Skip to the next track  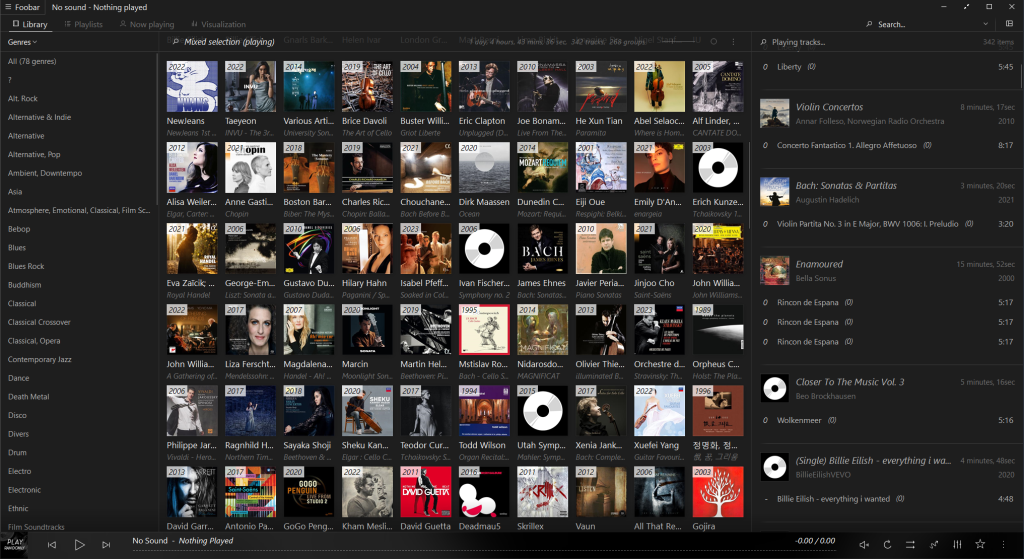pyautogui.click(x=106, y=544)
